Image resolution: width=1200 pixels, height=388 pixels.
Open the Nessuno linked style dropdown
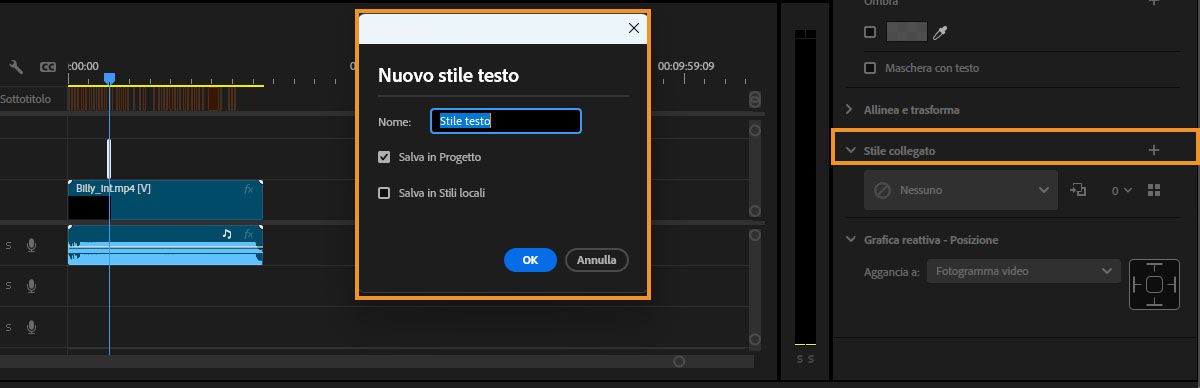click(x=961, y=190)
